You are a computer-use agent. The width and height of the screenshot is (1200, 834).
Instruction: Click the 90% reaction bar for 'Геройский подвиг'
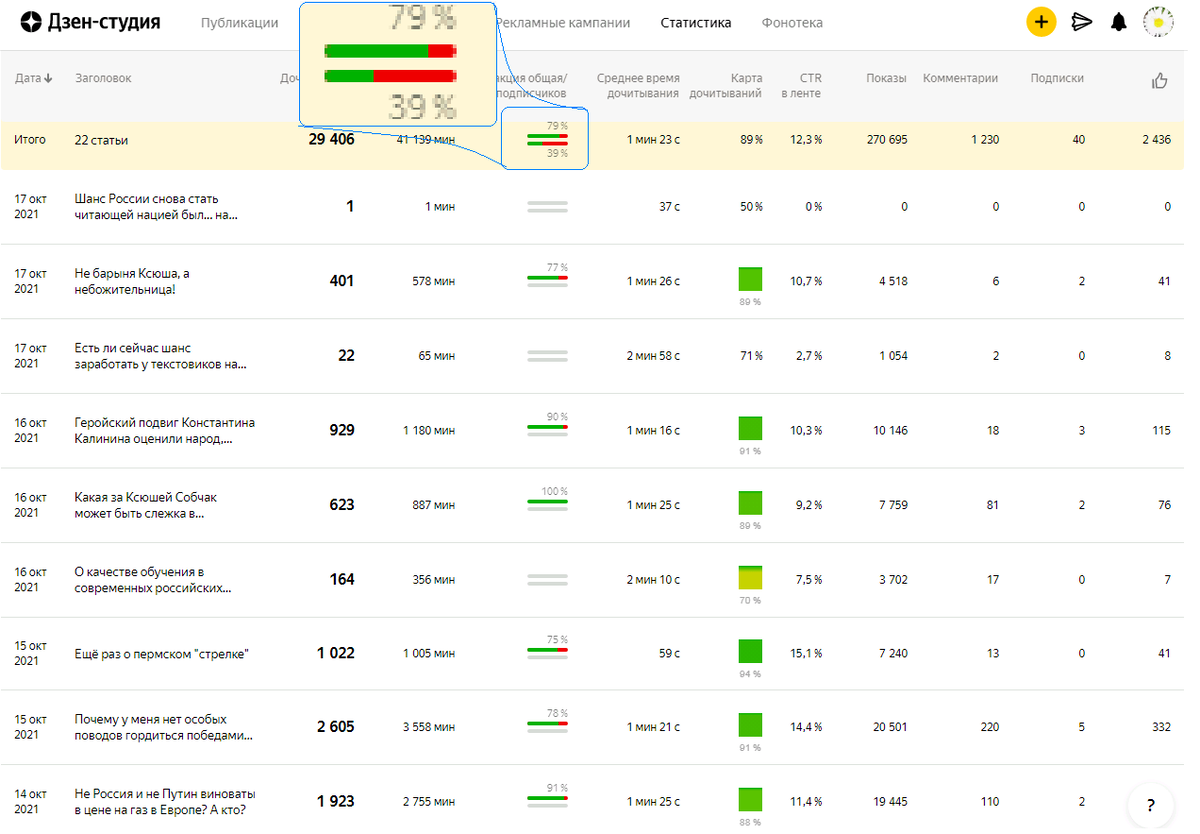click(547, 426)
